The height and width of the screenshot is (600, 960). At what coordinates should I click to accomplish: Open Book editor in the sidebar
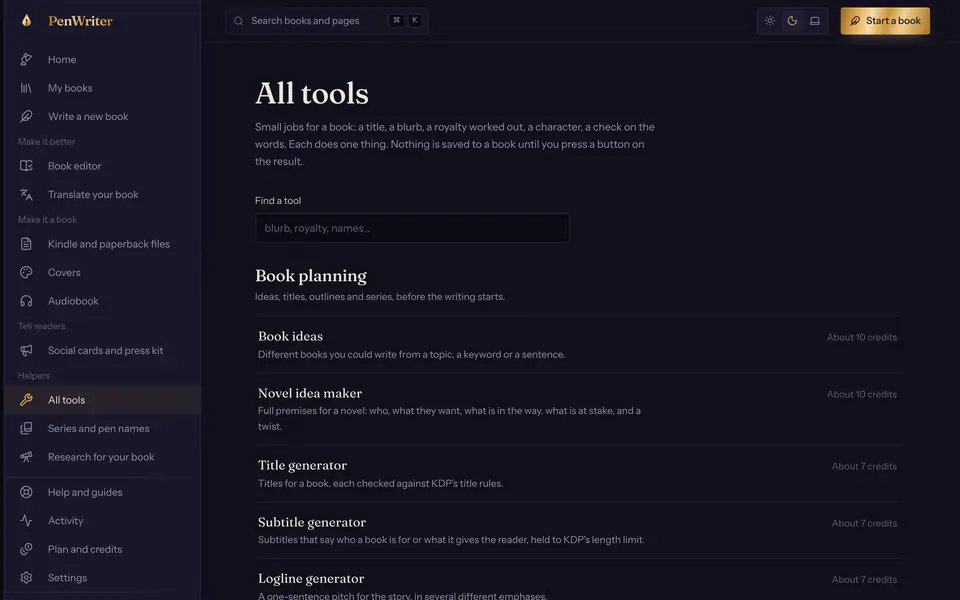click(102, 166)
